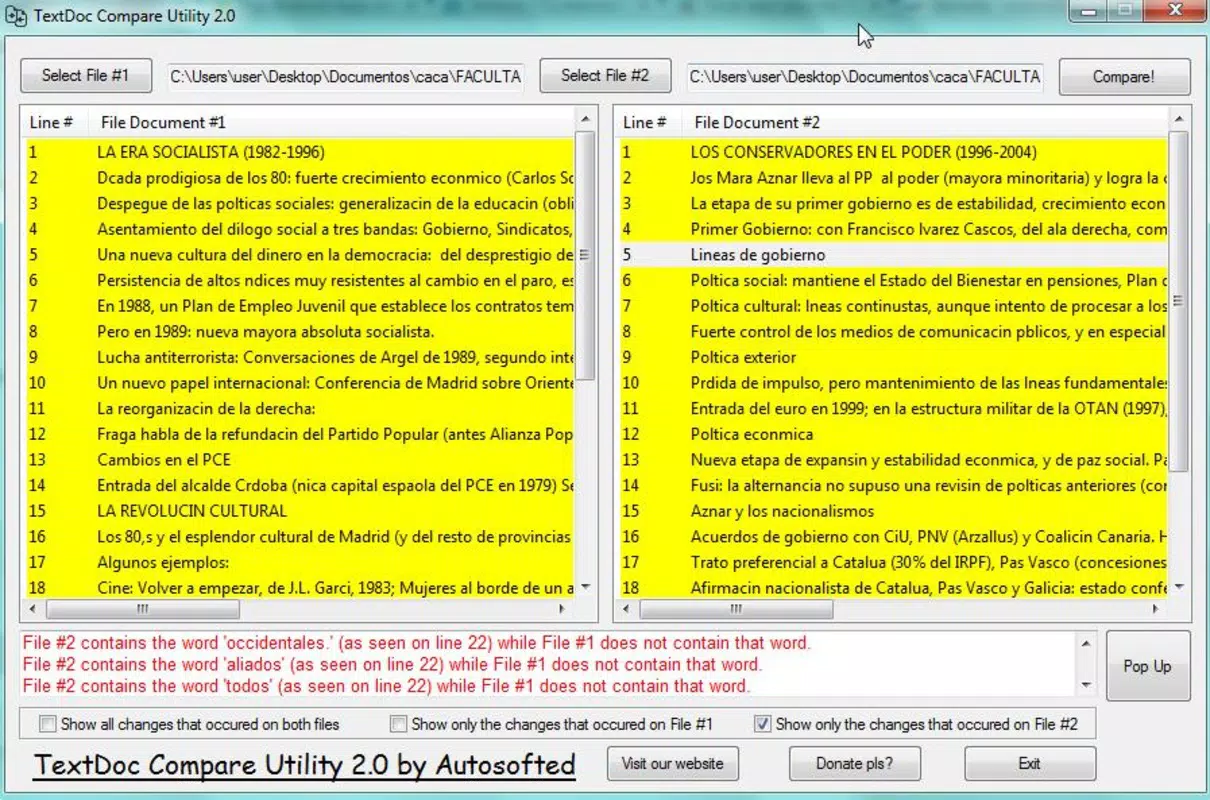Click File #1 scroll right arrow
The width and height of the screenshot is (1210, 800).
[x=563, y=608]
